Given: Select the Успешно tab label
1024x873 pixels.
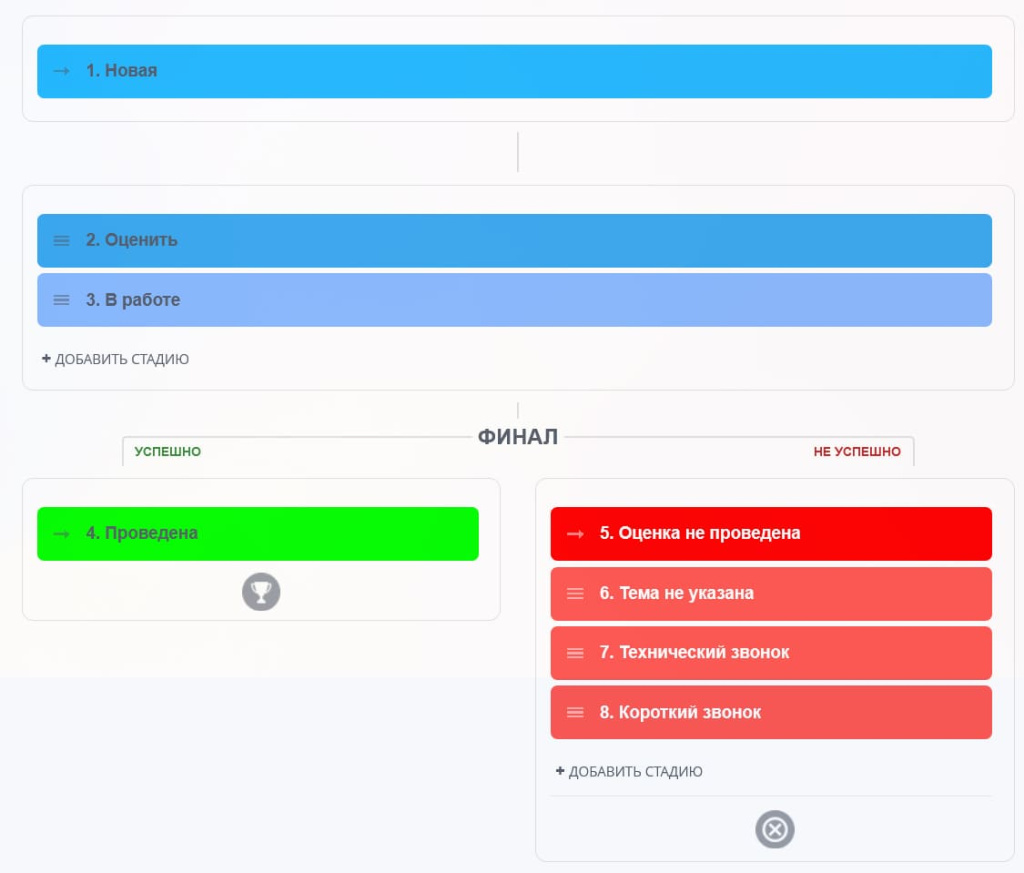Looking at the screenshot, I should point(168,452).
